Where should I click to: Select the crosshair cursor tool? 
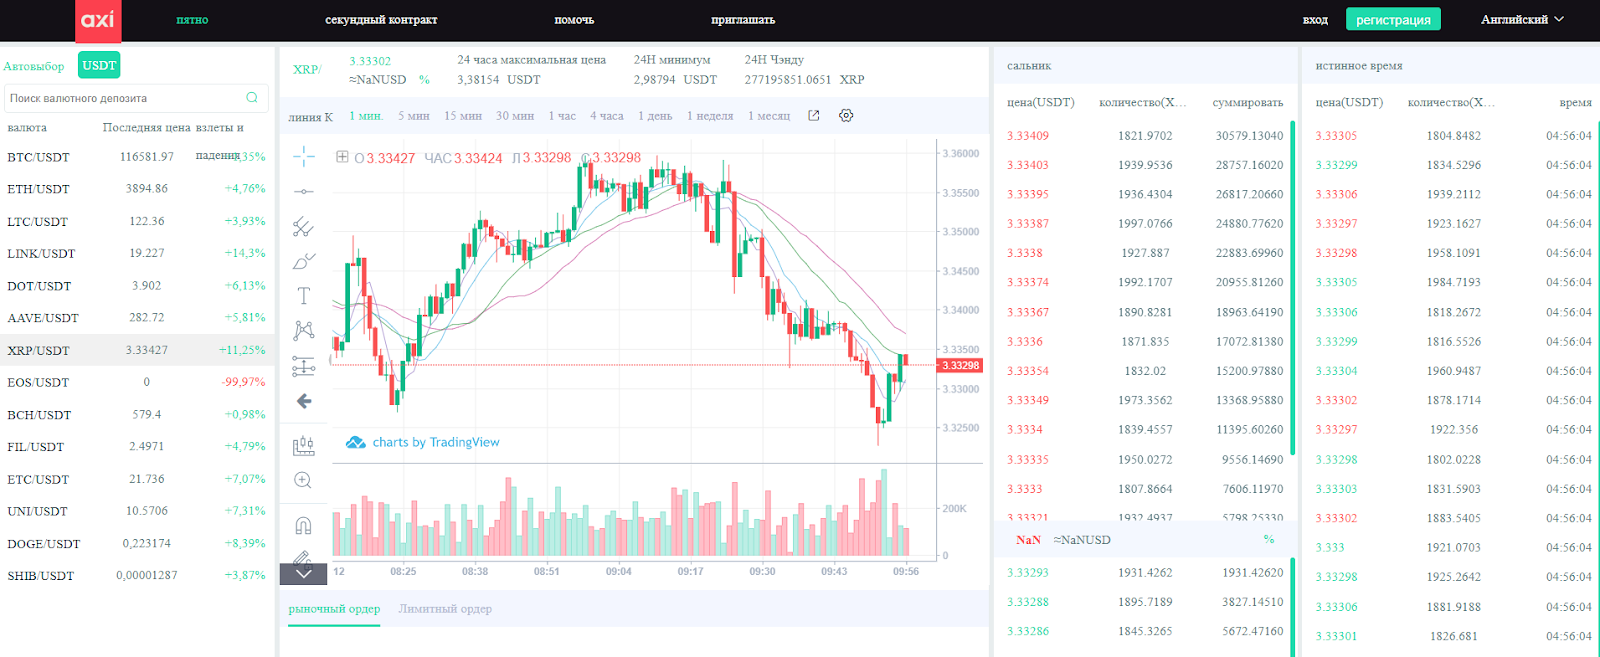pos(304,156)
